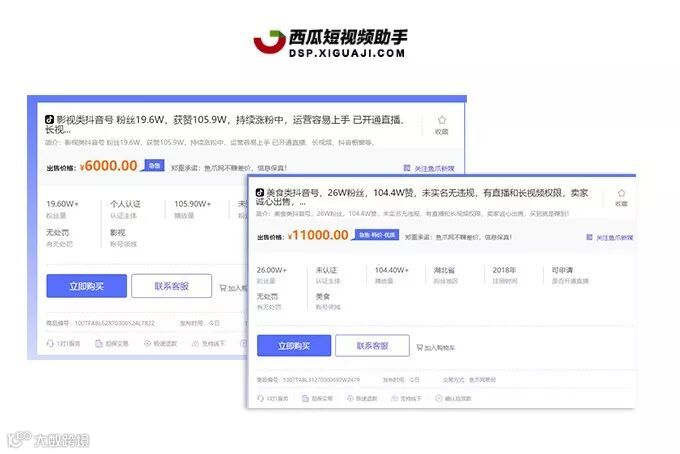Favorite the 影视类 listing with the star icon
Screen dimensions: 680x454
441,120
